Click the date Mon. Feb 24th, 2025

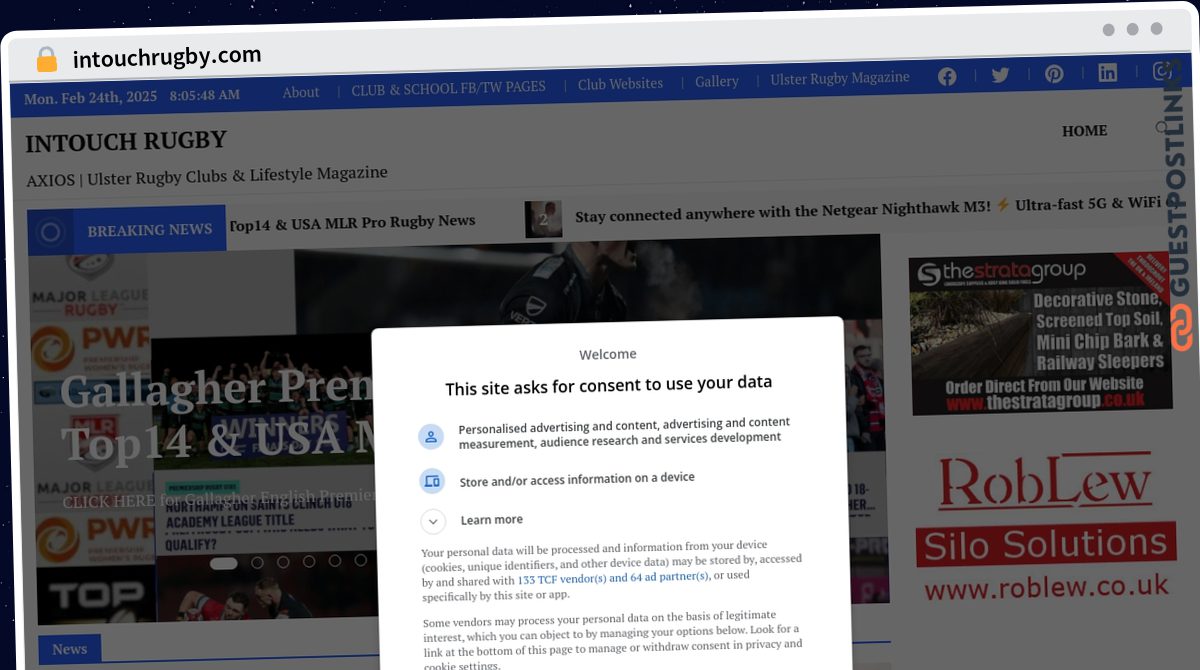[x=91, y=98]
